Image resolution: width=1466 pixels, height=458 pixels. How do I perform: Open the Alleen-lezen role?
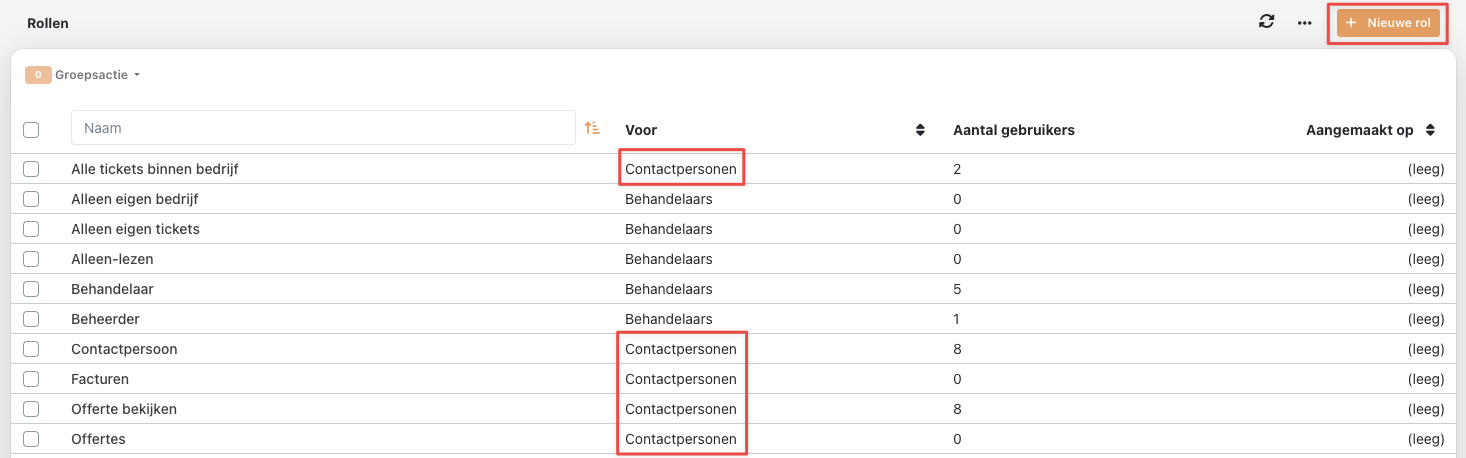112,259
